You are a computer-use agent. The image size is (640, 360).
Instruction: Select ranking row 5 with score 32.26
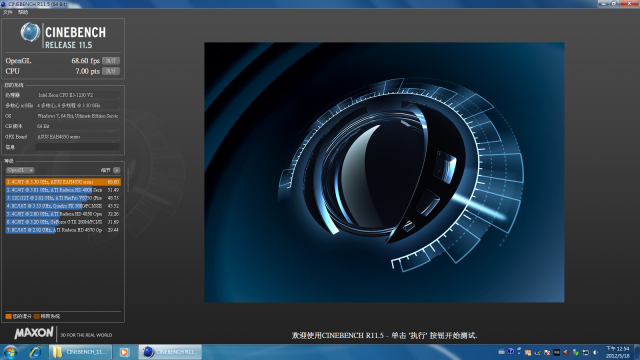63,214
